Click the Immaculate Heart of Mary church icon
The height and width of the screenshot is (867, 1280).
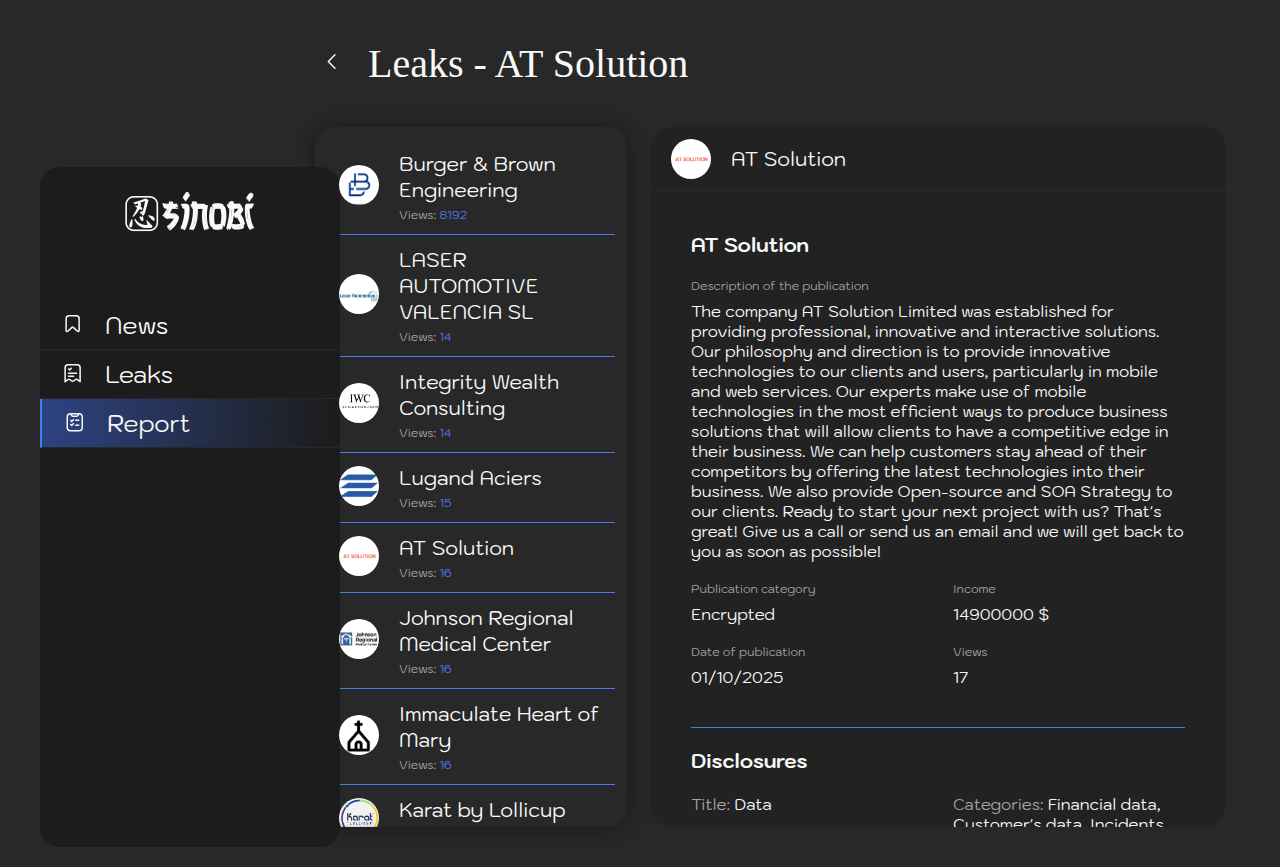[359, 735]
